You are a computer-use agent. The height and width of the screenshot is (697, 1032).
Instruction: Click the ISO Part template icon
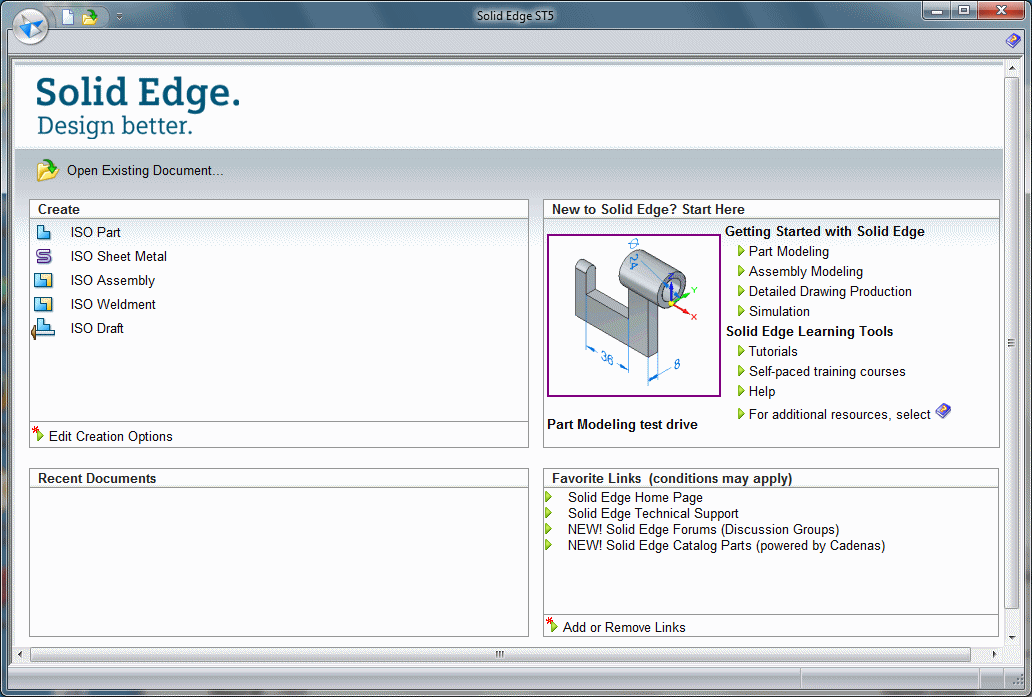click(43, 232)
